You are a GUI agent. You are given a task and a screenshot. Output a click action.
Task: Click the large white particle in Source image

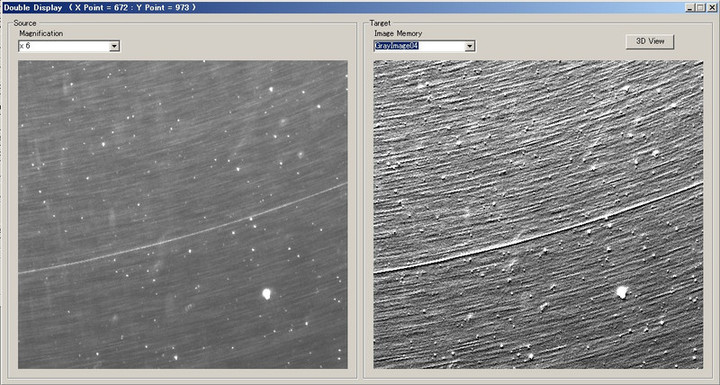pos(266,294)
